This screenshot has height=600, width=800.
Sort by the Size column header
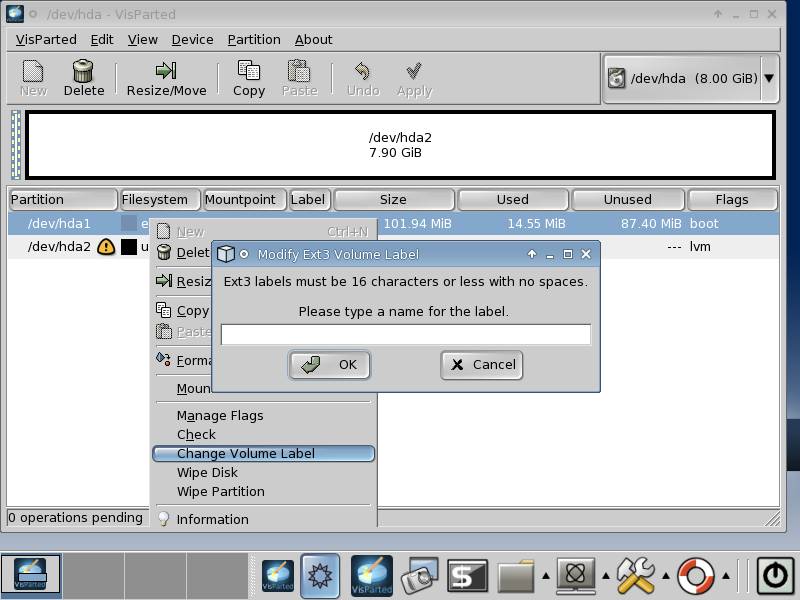pyautogui.click(x=394, y=199)
